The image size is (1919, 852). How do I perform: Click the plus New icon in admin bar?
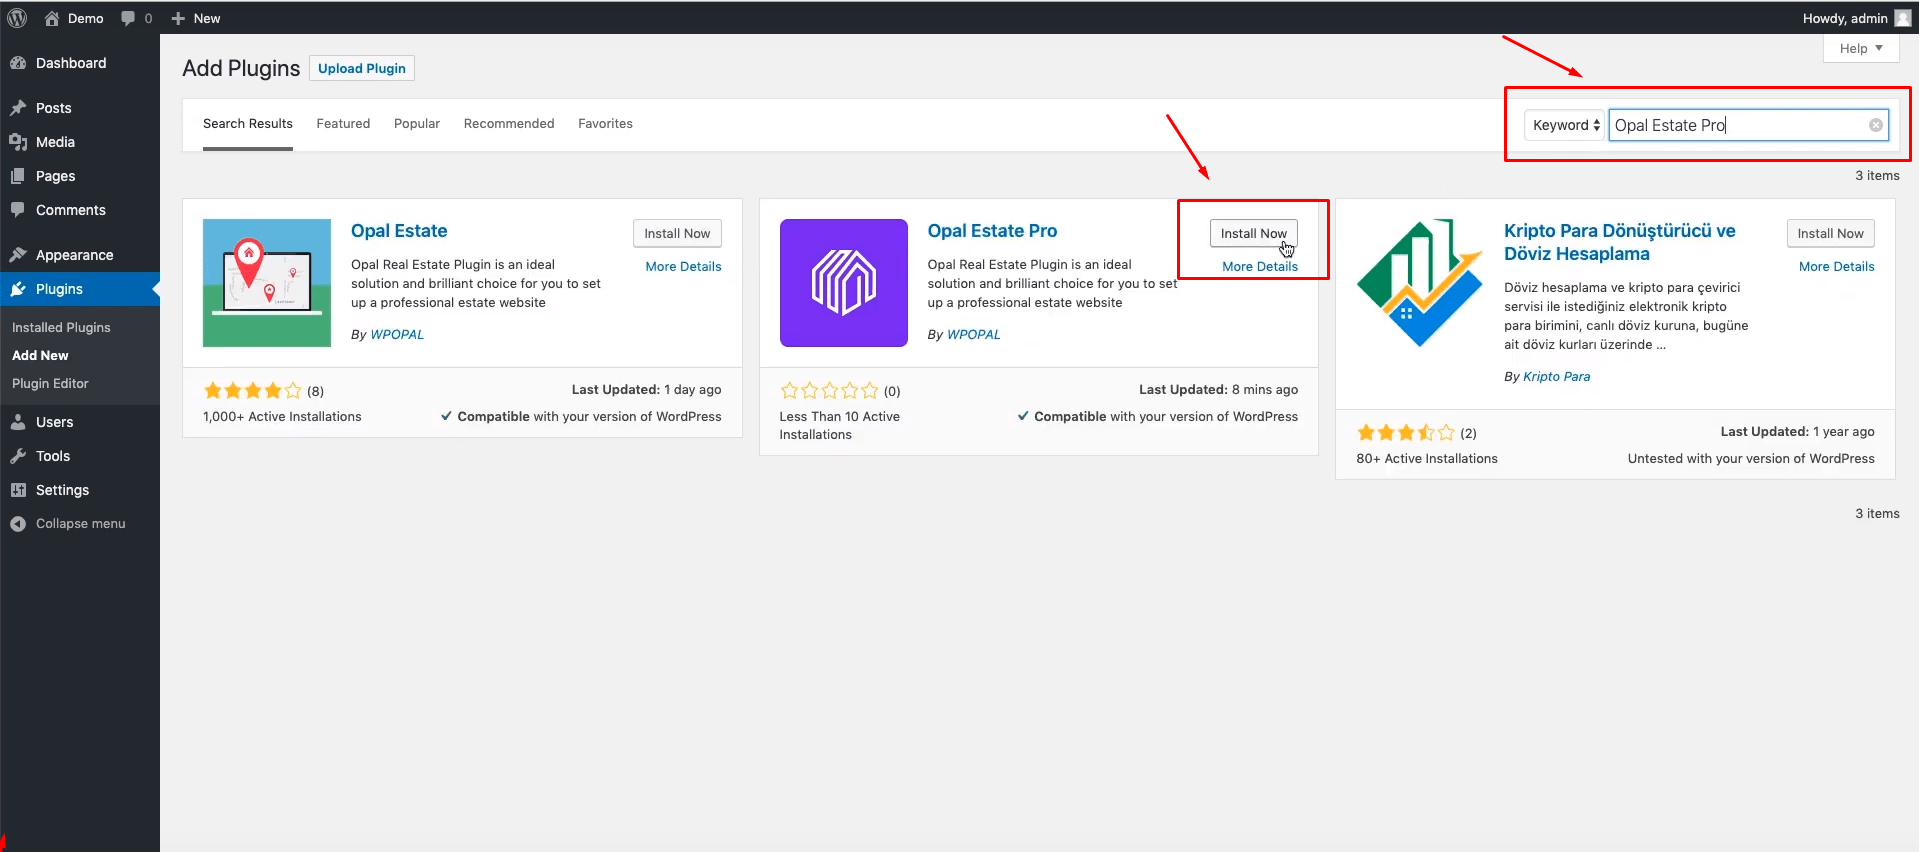pyautogui.click(x=178, y=18)
